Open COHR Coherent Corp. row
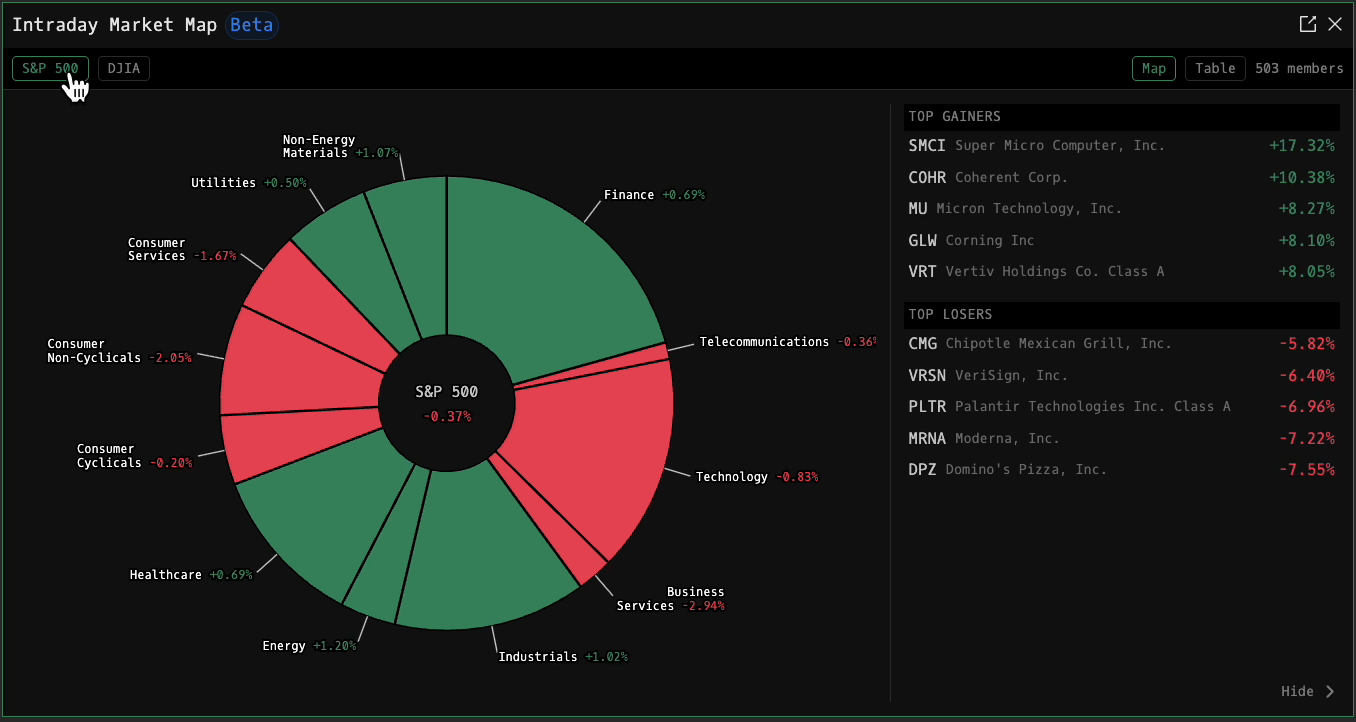 [x=1122, y=177]
